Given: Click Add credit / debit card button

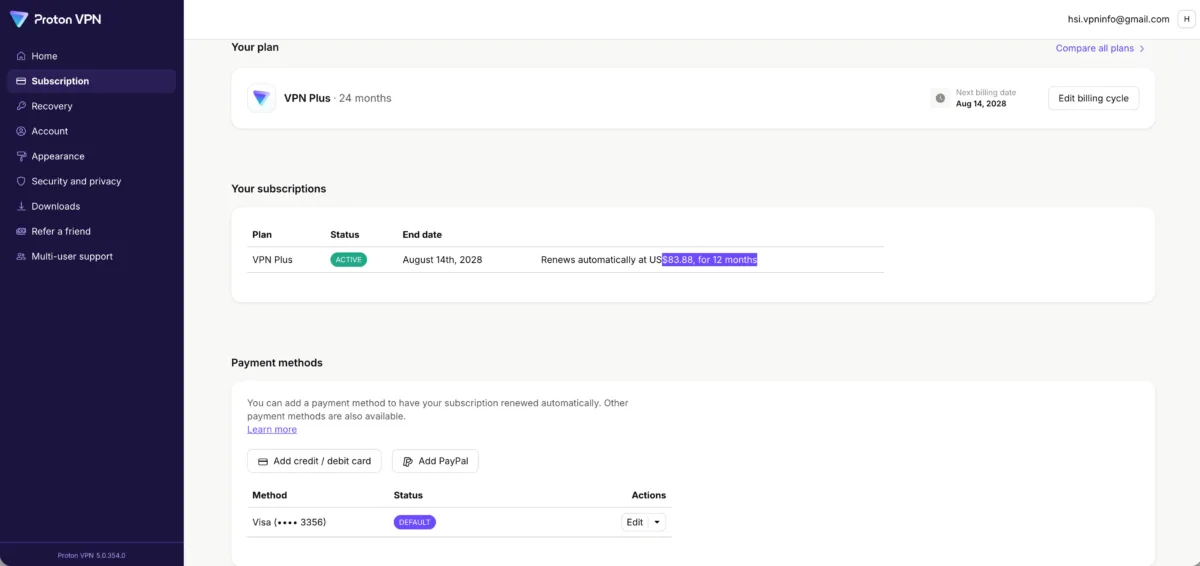Looking at the screenshot, I should (x=314, y=461).
